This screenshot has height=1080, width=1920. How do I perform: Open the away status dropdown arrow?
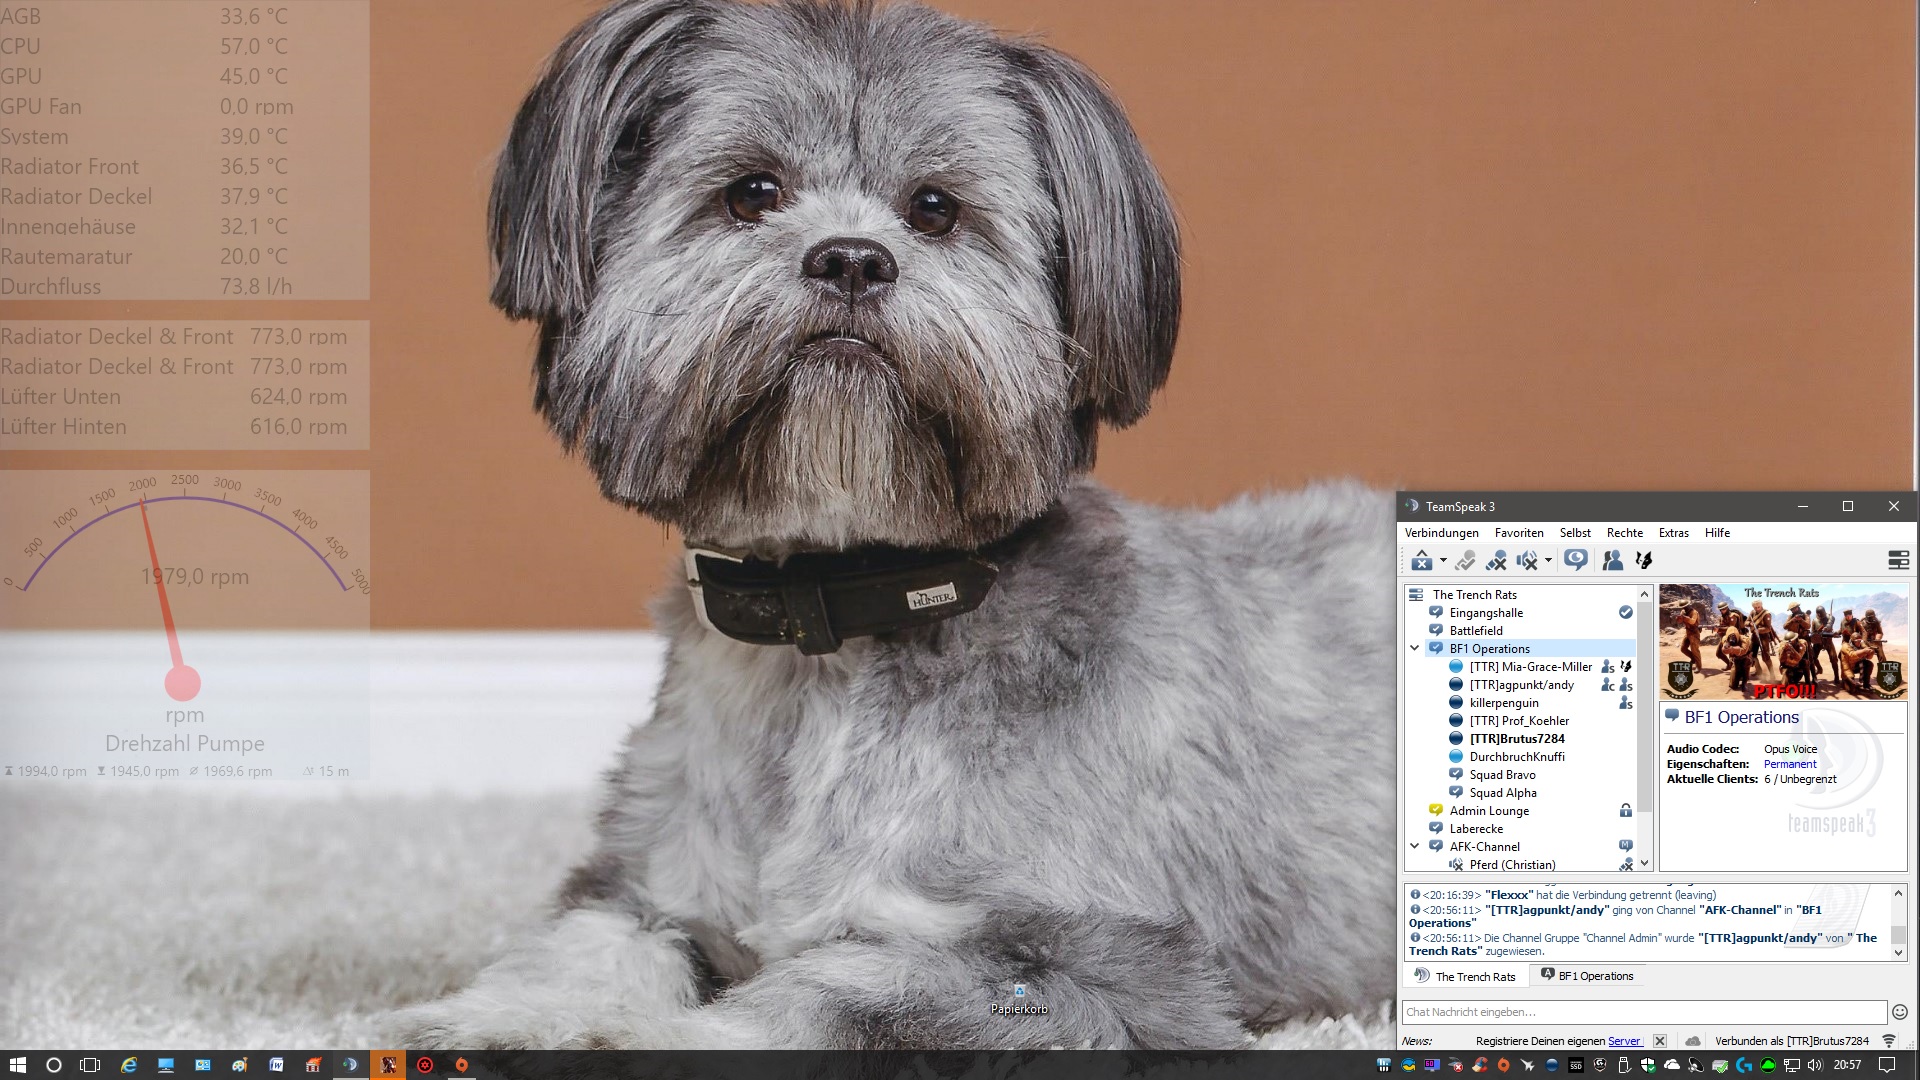(x=1443, y=561)
